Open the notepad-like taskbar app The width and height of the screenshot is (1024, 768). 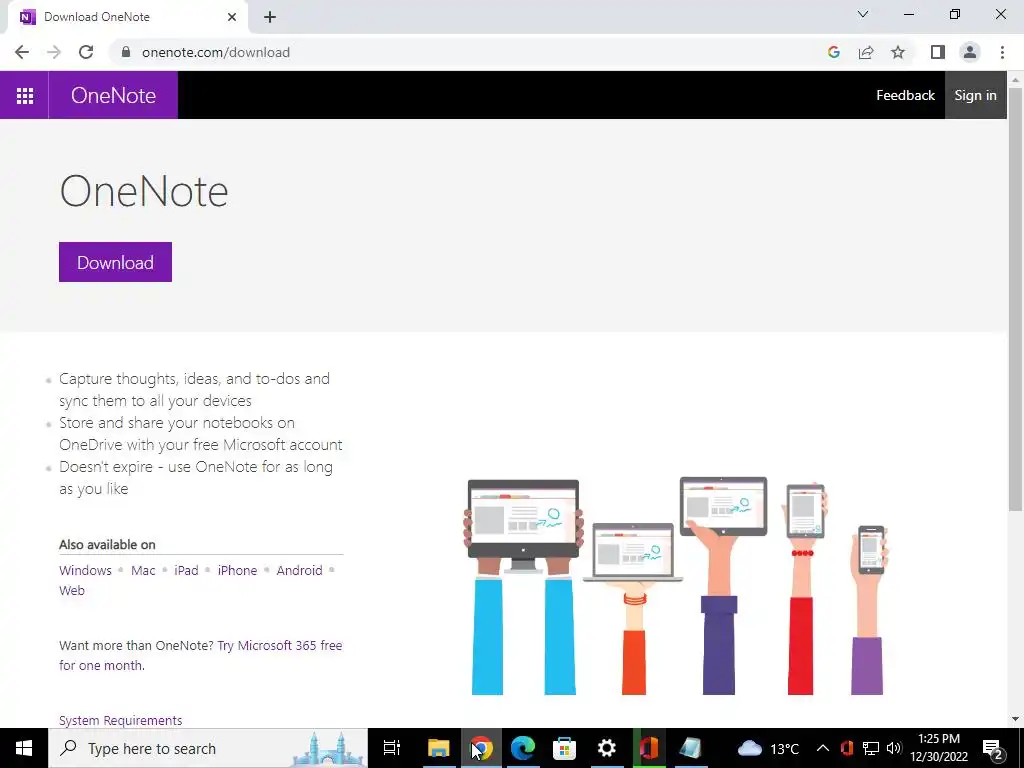pyautogui.click(x=690, y=748)
